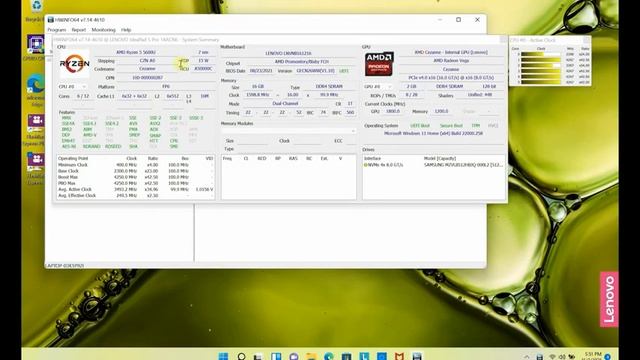Click the AMD-V feature label
The image size is (640, 360).
(89, 135)
